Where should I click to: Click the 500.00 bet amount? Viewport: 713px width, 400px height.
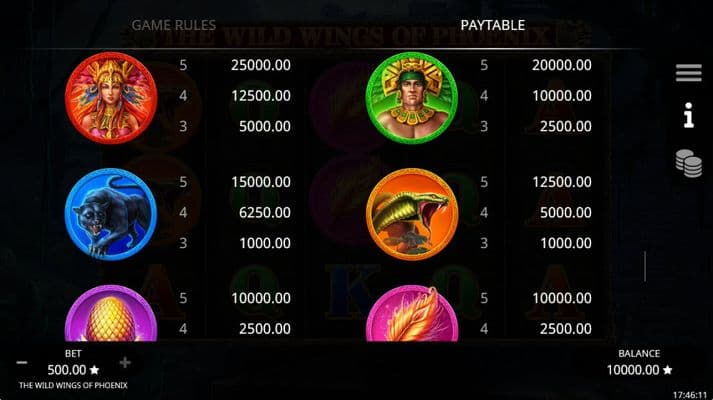[67, 370]
